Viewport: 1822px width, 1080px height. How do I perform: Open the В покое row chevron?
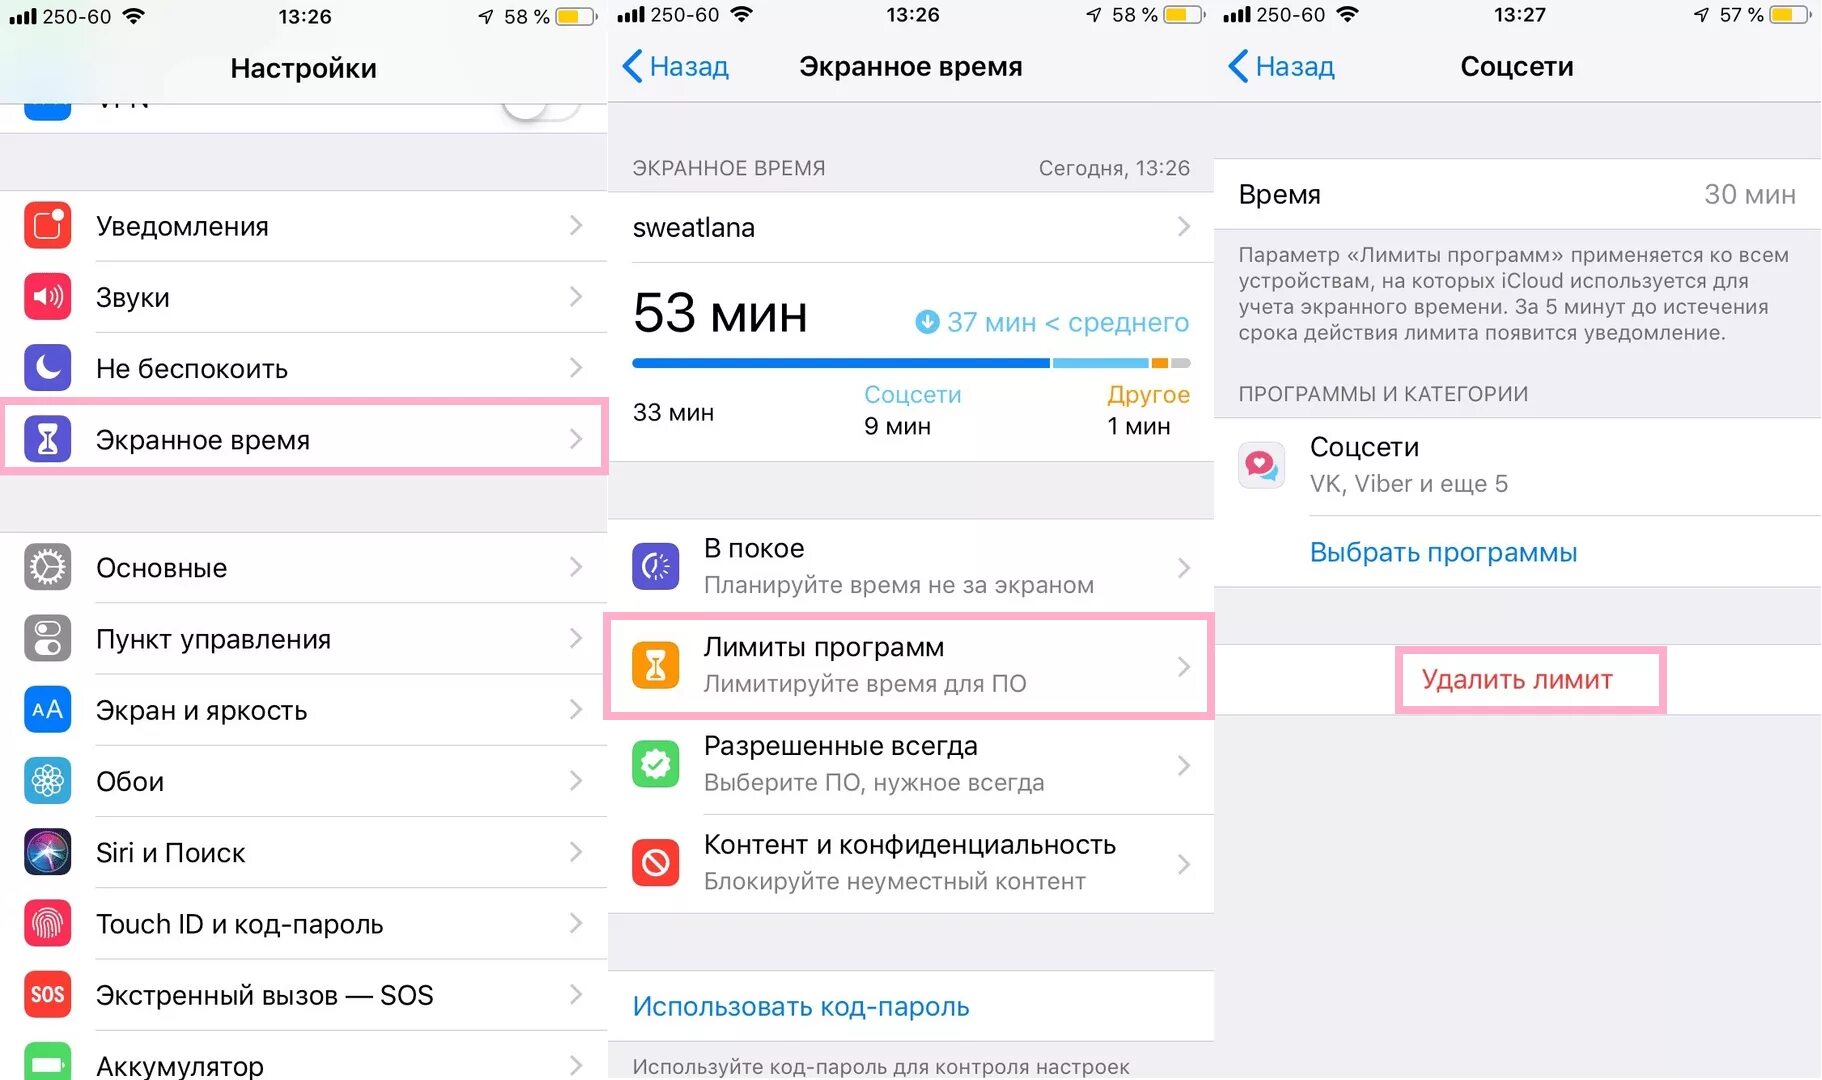[1184, 568]
